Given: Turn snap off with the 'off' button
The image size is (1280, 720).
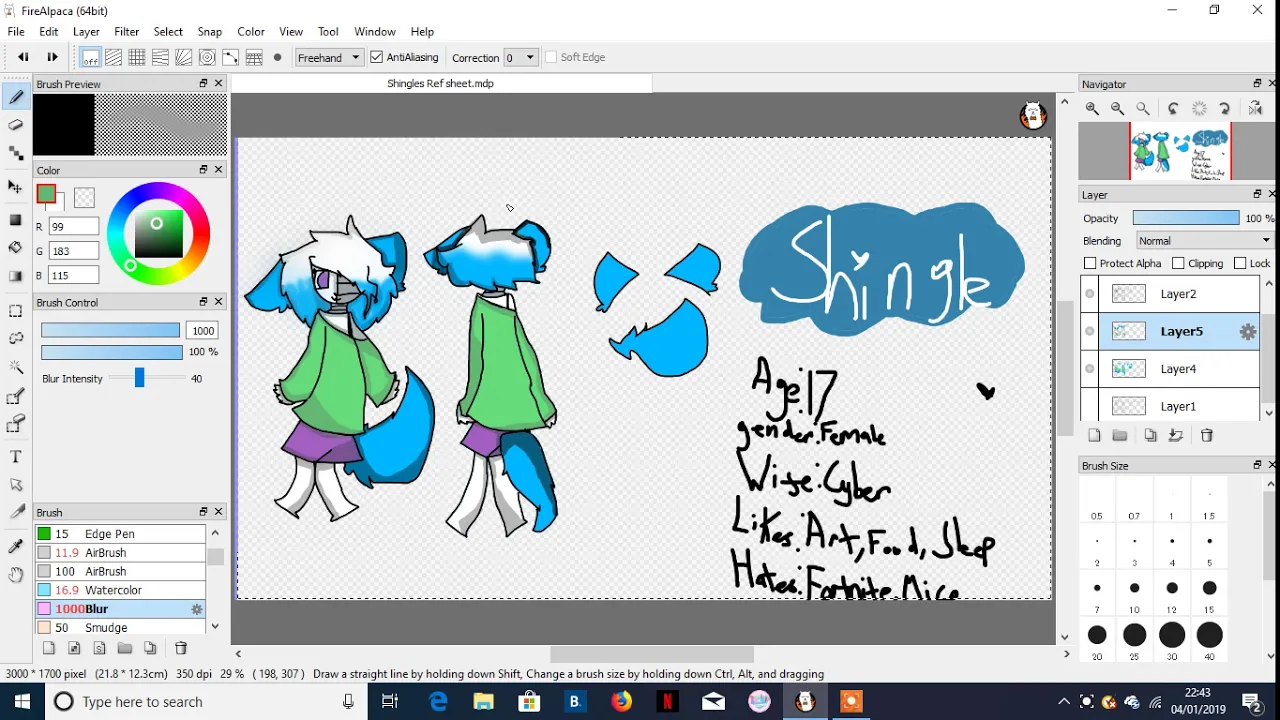Looking at the screenshot, I should pos(90,58).
